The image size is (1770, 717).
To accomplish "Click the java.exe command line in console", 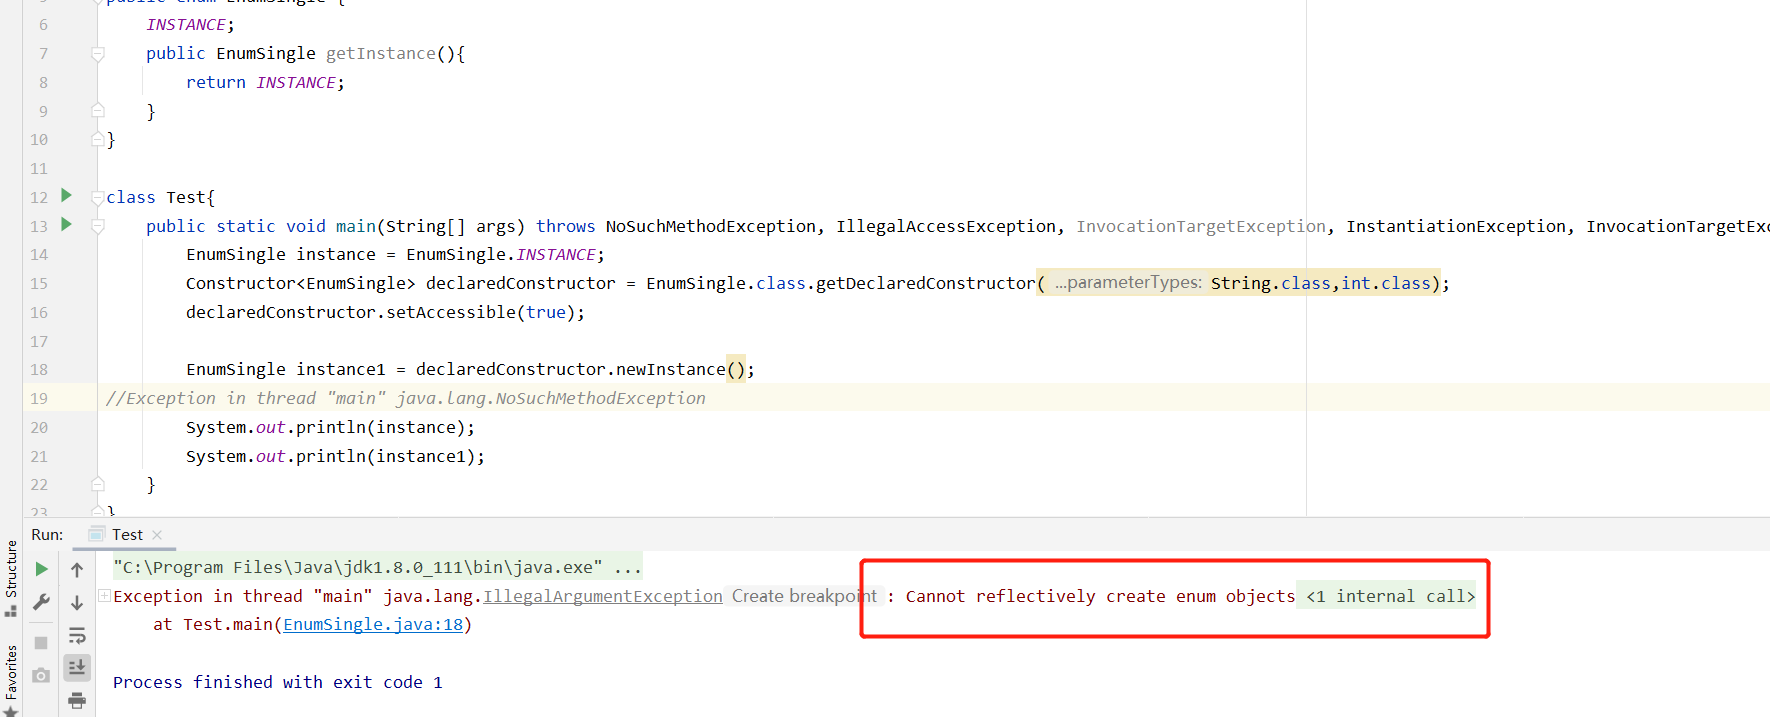I will [x=377, y=567].
